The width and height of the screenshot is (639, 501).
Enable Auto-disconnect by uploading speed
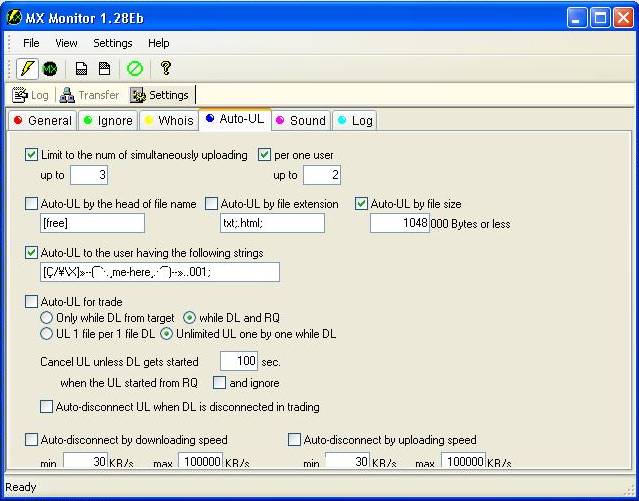(294, 440)
